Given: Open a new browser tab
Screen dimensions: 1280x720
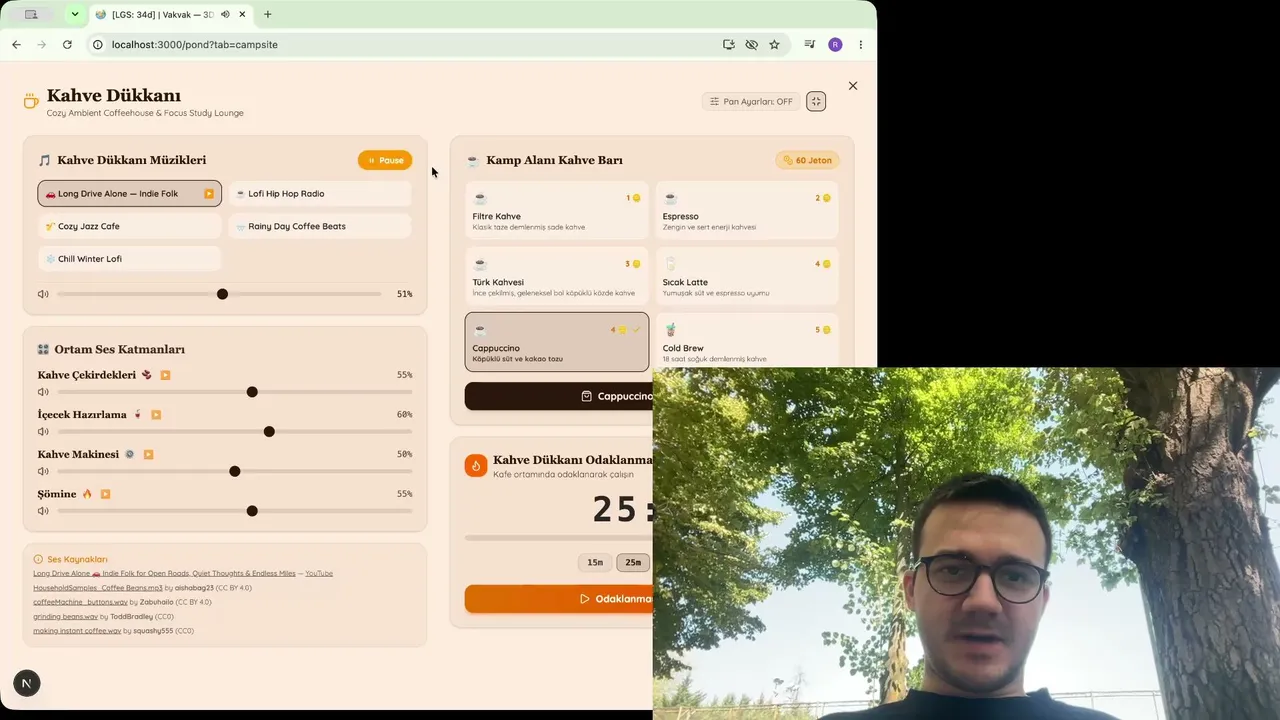Looking at the screenshot, I should coord(267,15).
